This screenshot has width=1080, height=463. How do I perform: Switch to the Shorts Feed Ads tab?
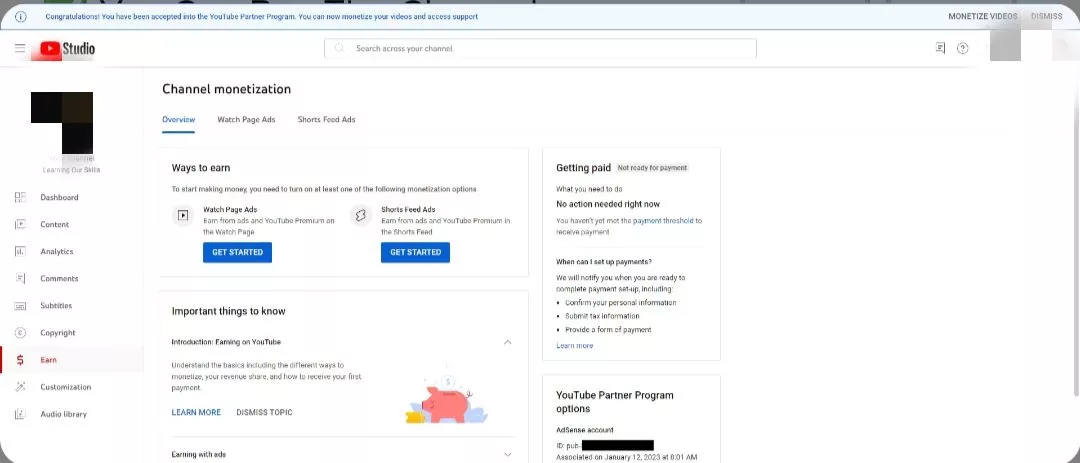(x=326, y=120)
